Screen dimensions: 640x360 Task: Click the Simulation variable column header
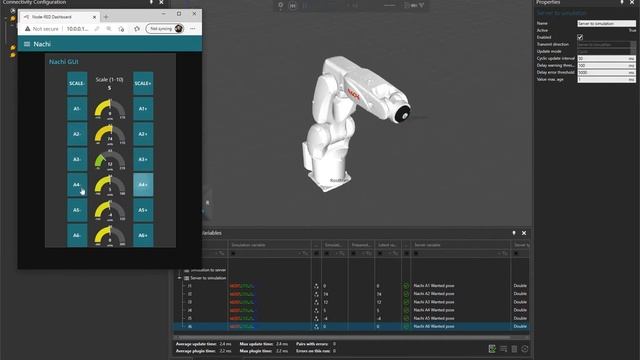269,245
